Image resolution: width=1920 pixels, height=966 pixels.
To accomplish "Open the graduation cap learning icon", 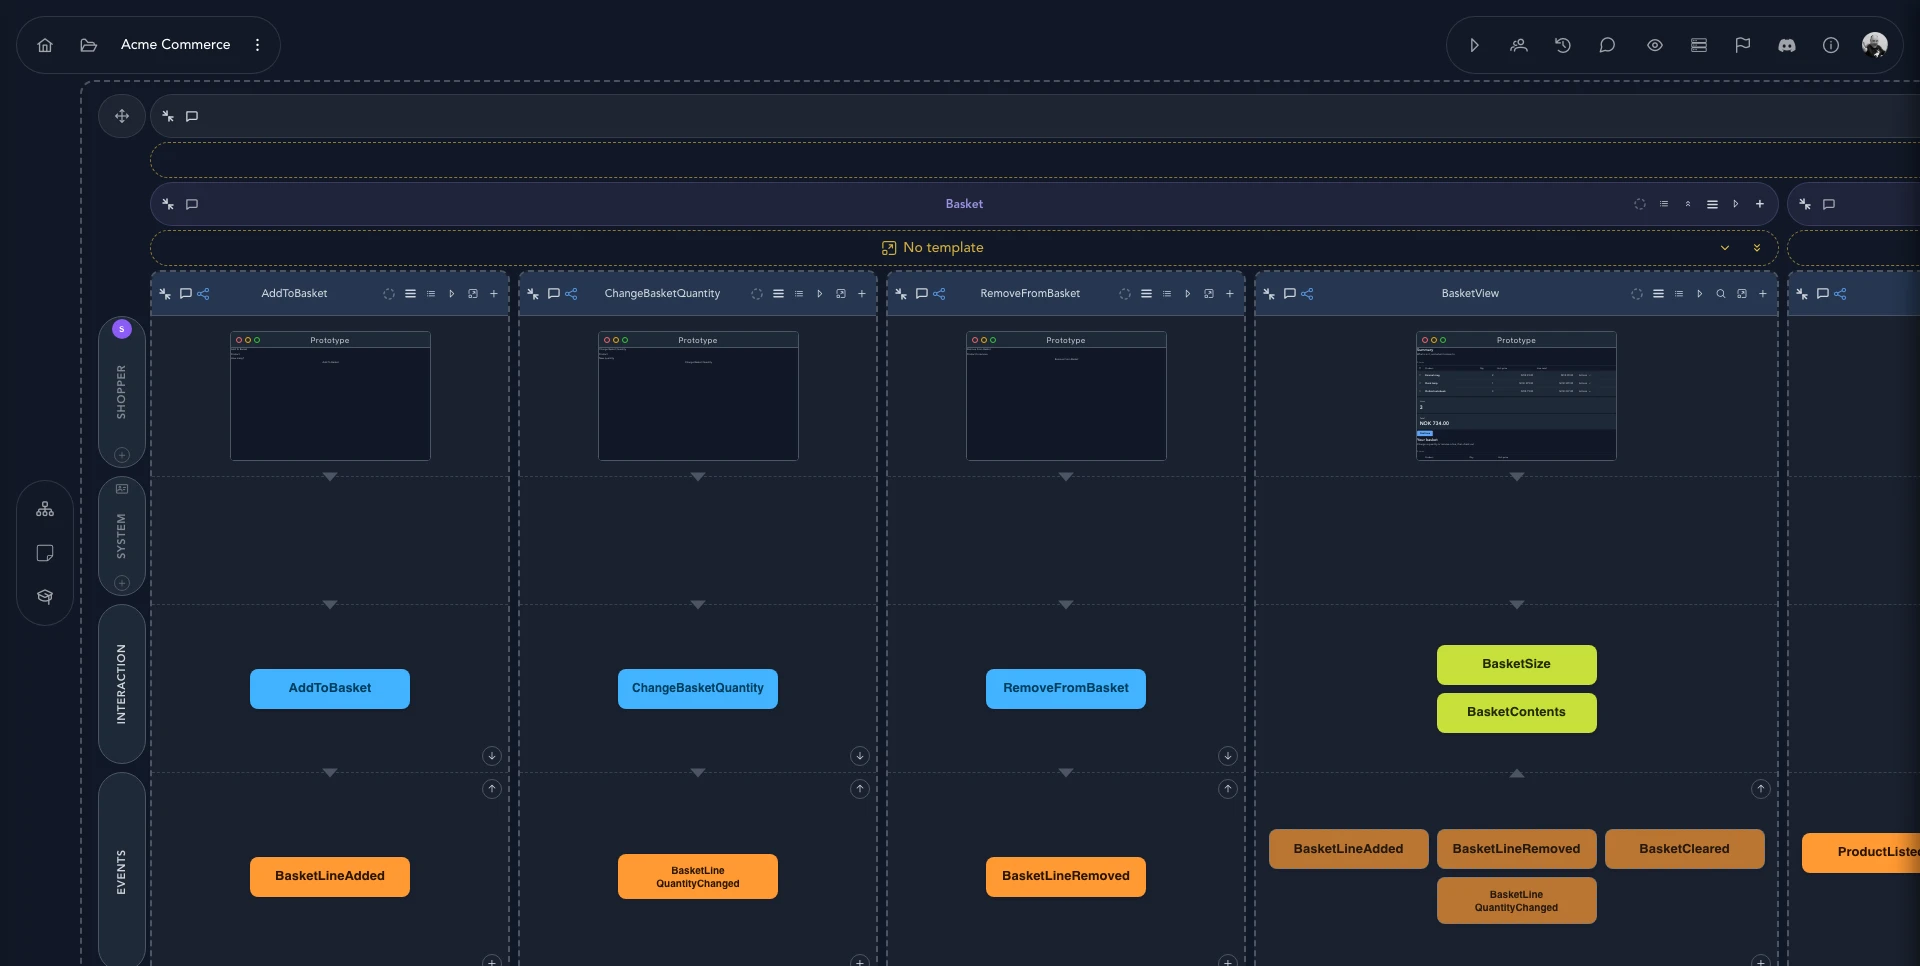I will (x=45, y=597).
